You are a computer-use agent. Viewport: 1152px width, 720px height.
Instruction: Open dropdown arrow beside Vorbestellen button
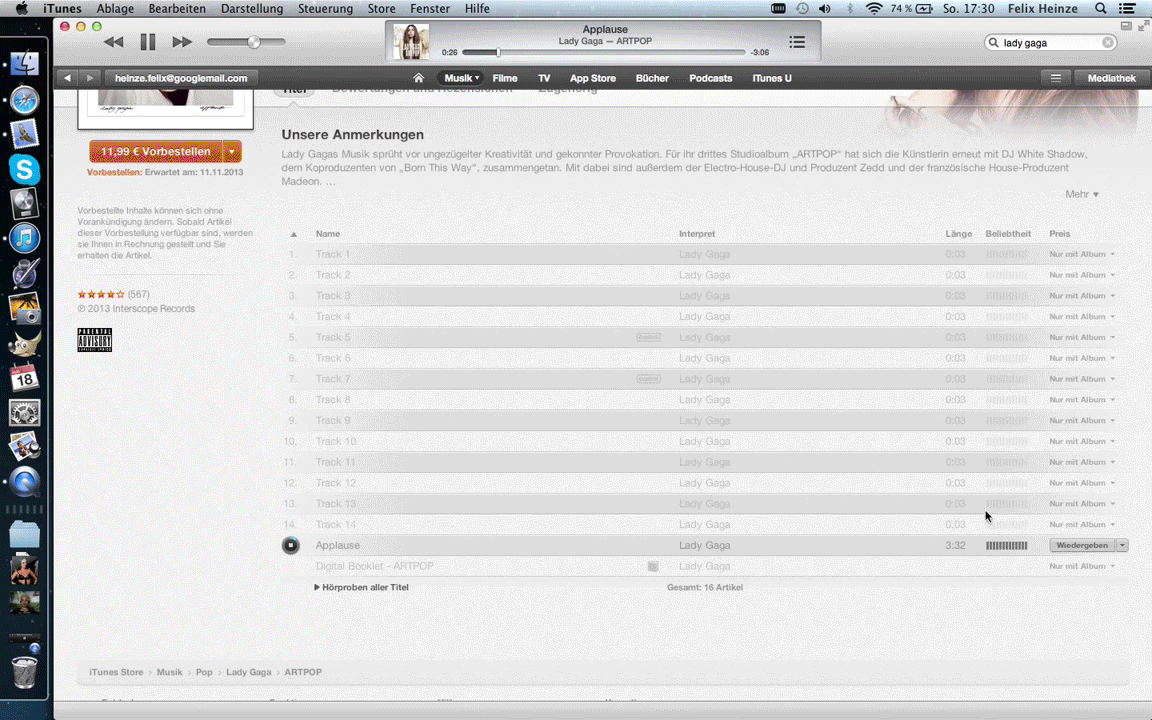(232, 151)
